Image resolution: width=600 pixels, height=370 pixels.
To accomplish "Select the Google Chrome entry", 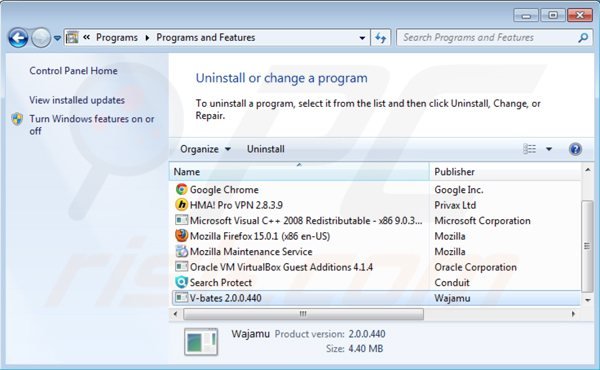I will (224, 190).
